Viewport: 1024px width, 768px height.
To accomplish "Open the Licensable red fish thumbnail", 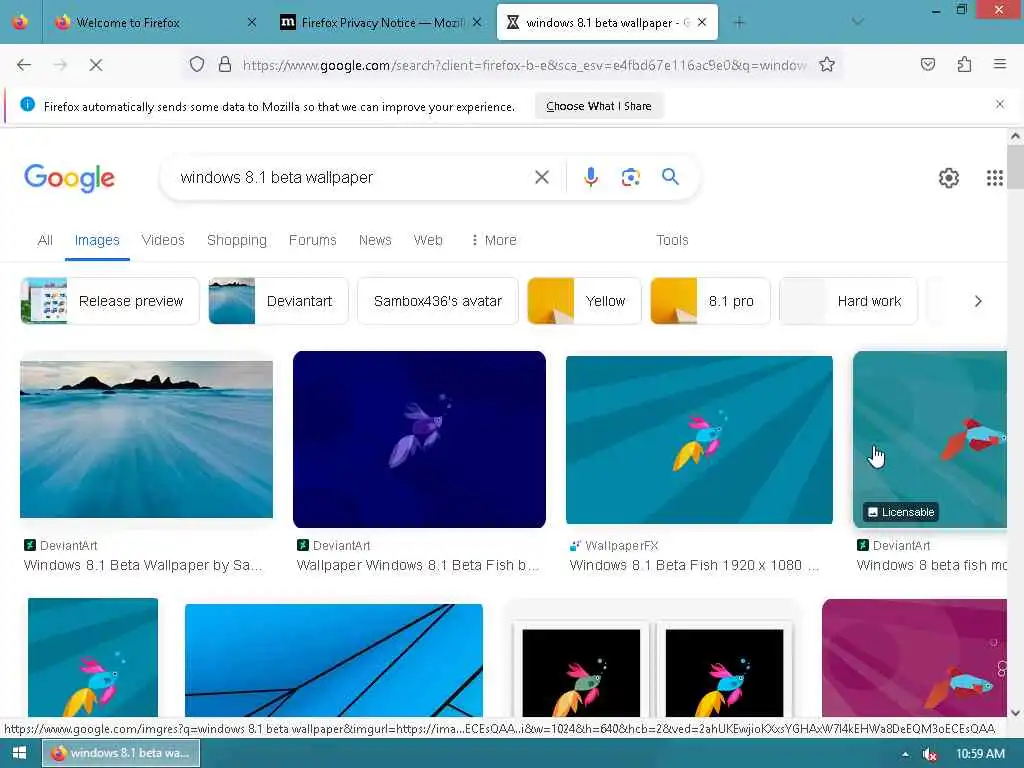I will 930,439.
